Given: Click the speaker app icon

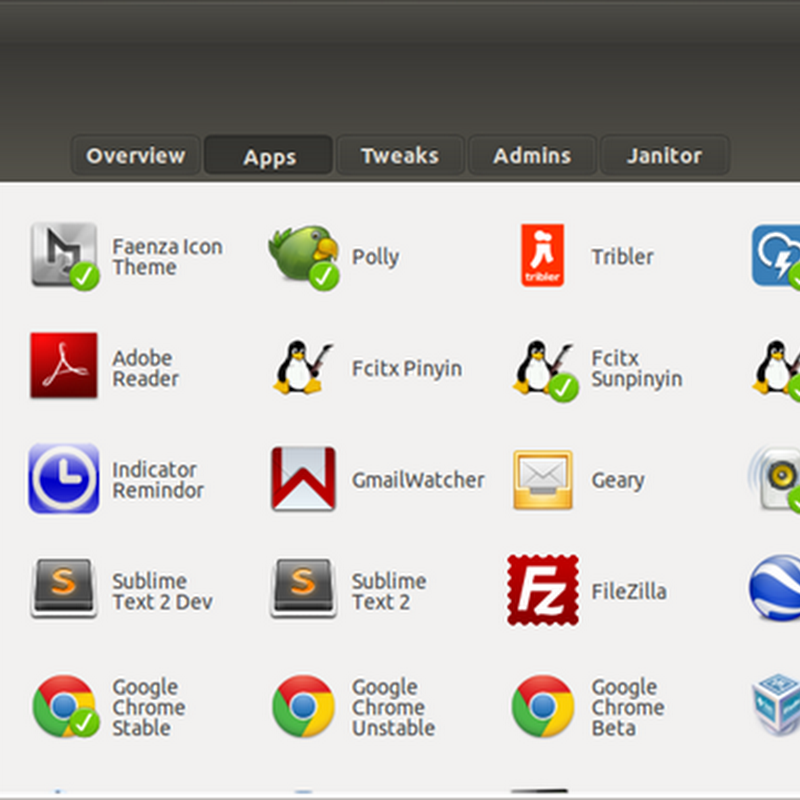Looking at the screenshot, I should 776,479.
